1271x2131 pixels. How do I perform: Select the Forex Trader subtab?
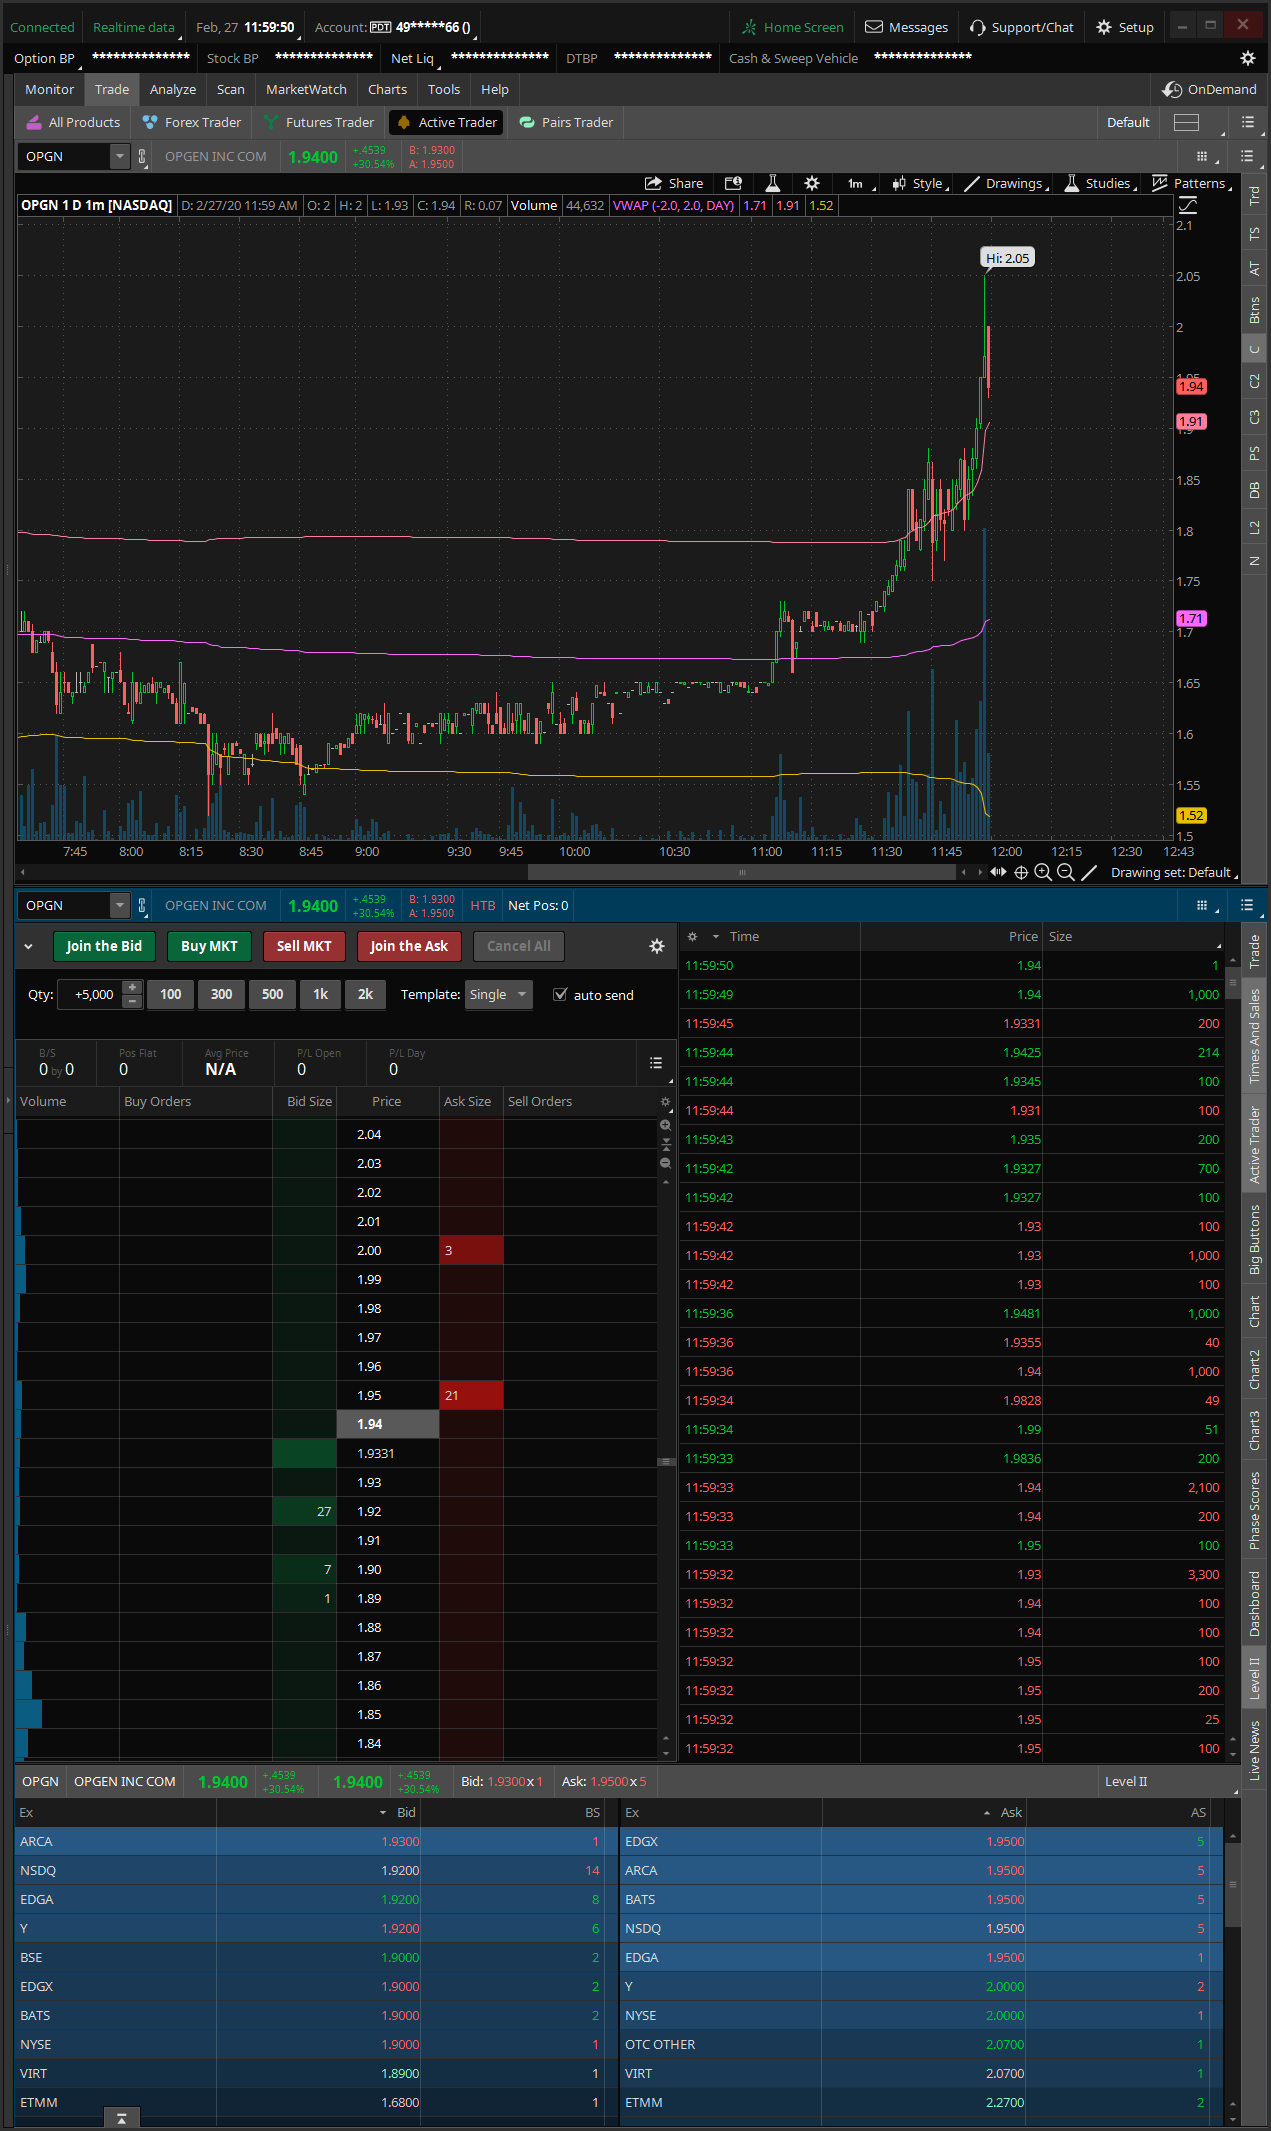[192, 122]
